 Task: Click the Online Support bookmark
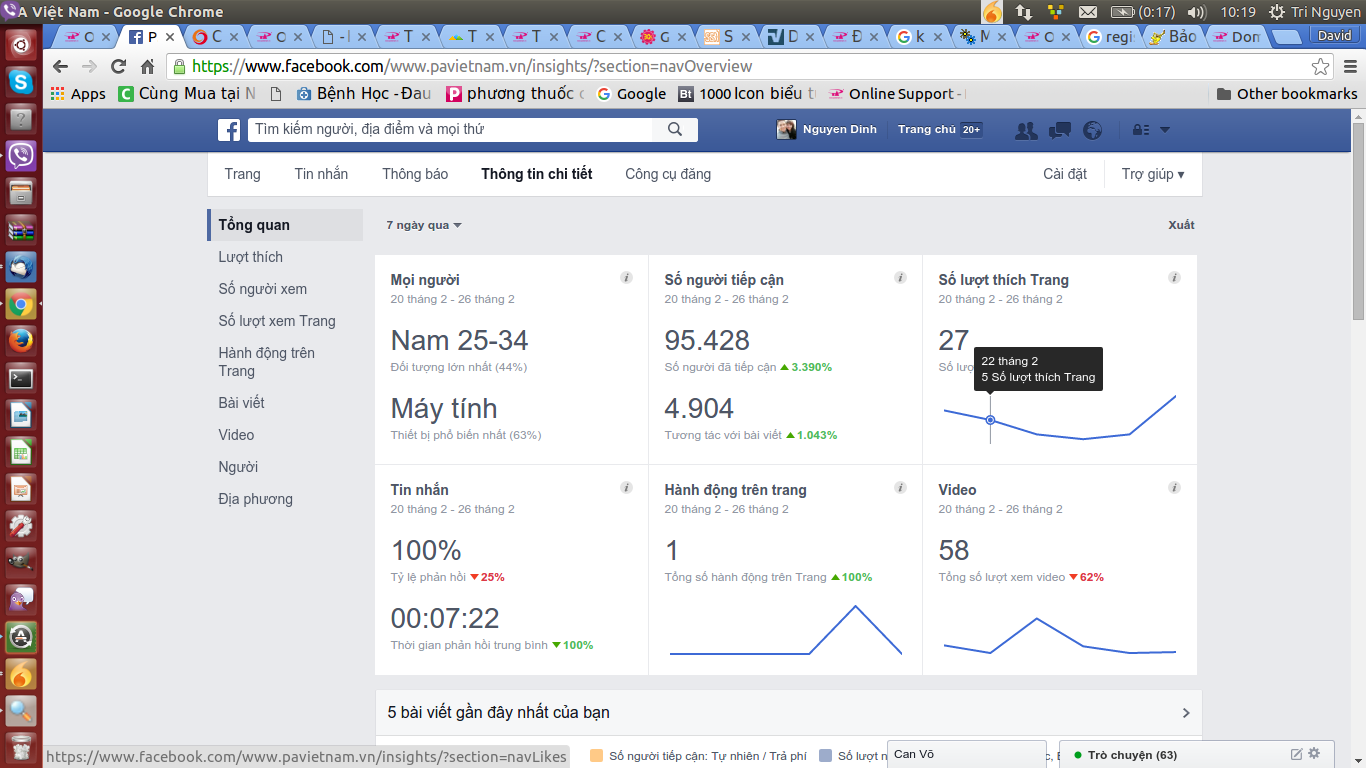(897, 94)
